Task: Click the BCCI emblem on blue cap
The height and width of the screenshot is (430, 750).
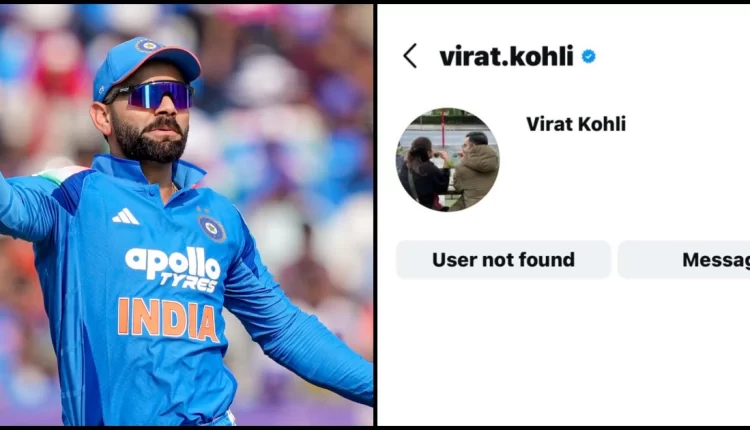Action: click(x=146, y=45)
